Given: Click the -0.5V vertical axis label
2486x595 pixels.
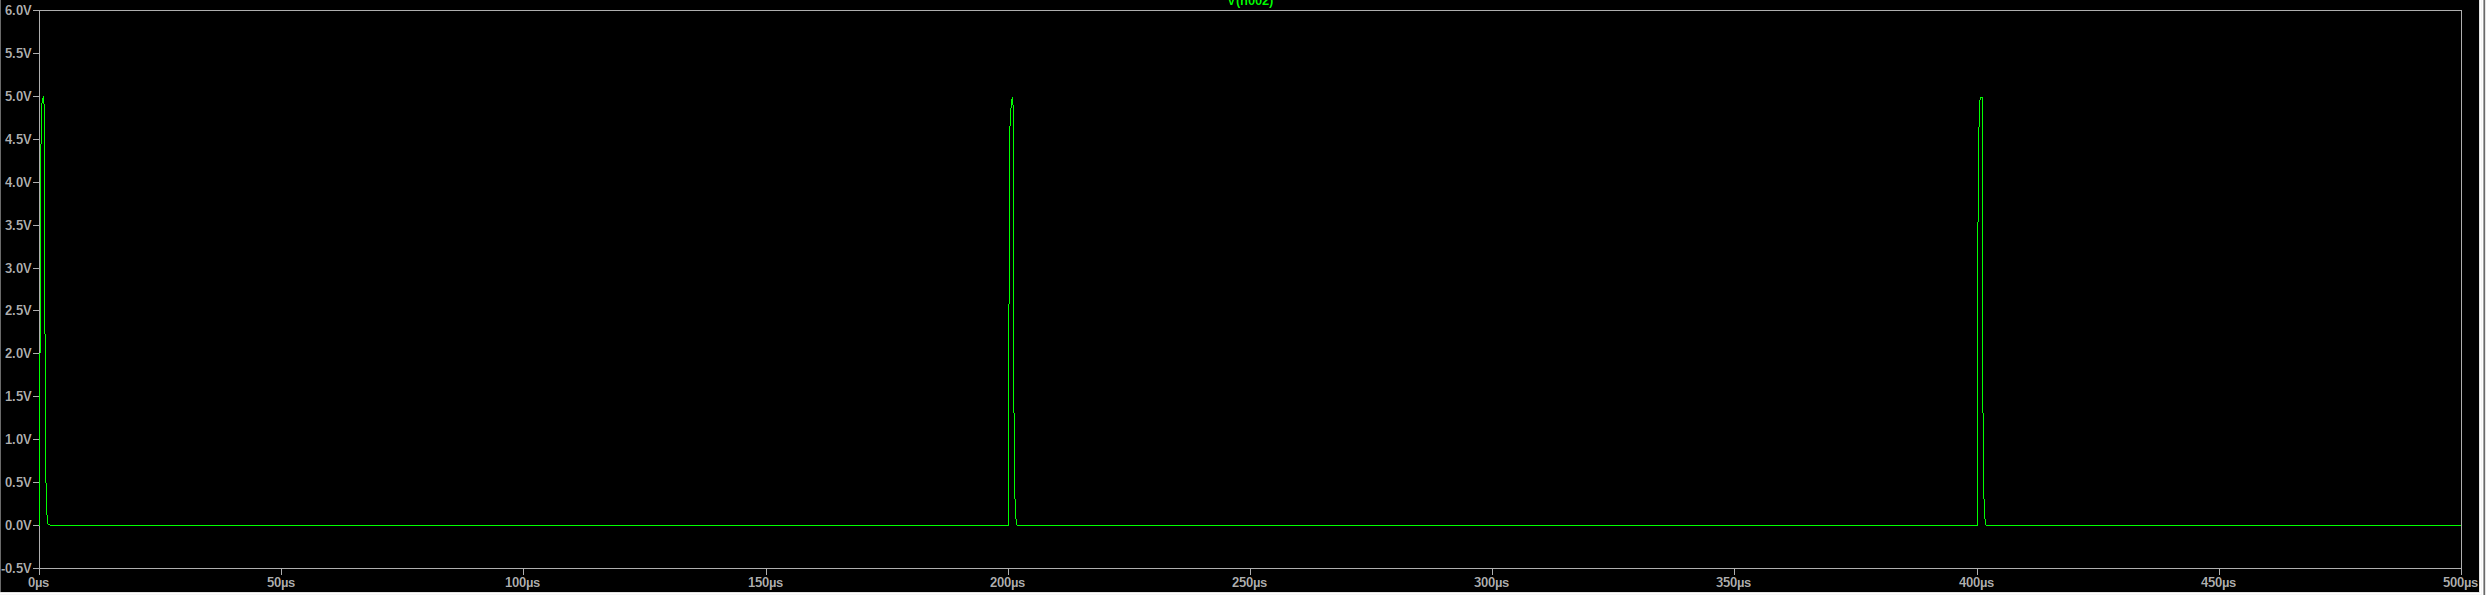Looking at the screenshot, I should (x=16, y=568).
